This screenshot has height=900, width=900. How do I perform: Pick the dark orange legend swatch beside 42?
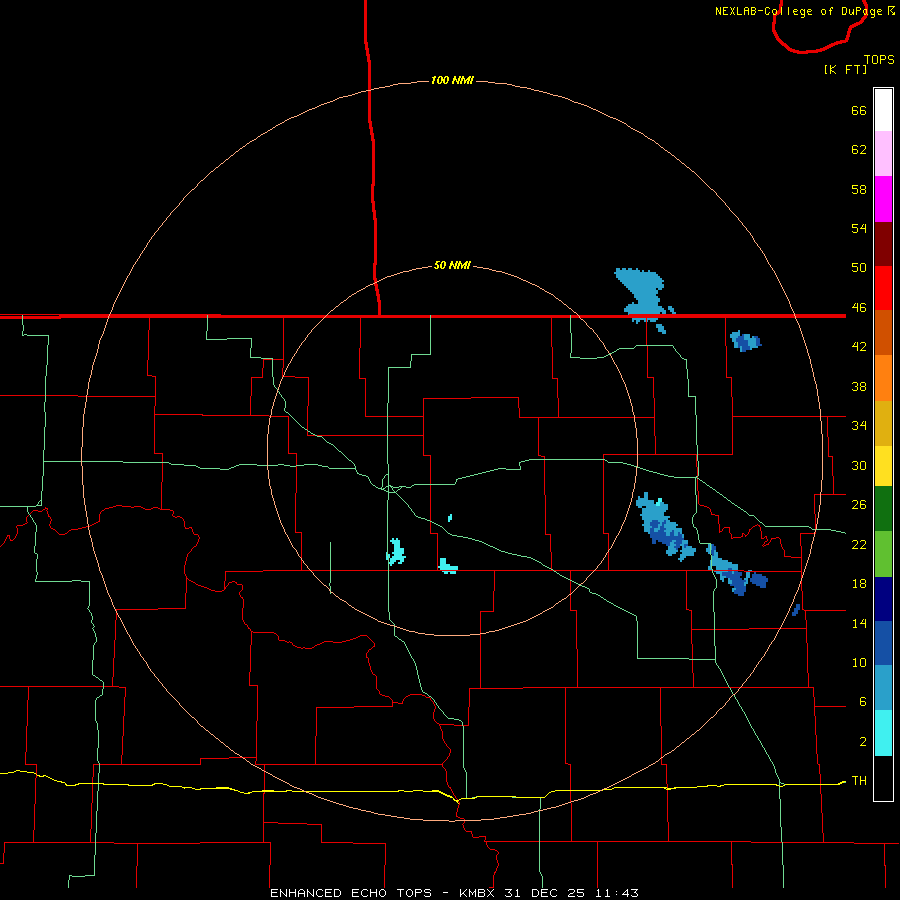[883, 333]
